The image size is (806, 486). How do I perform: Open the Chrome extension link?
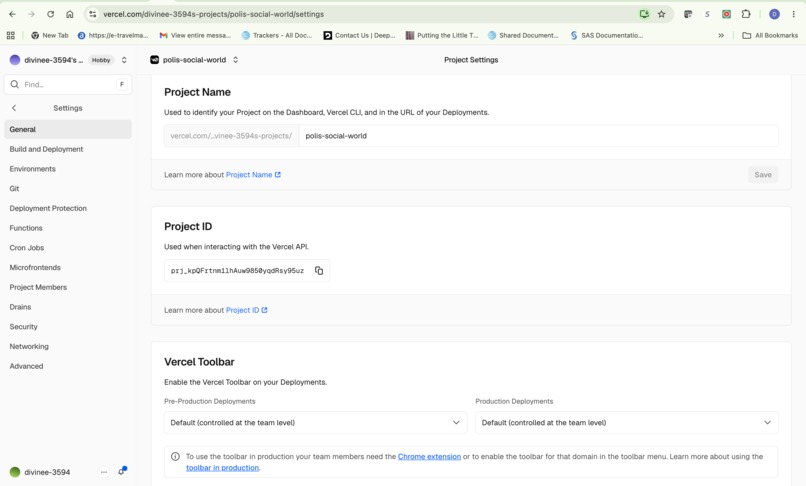click(429, 456)
